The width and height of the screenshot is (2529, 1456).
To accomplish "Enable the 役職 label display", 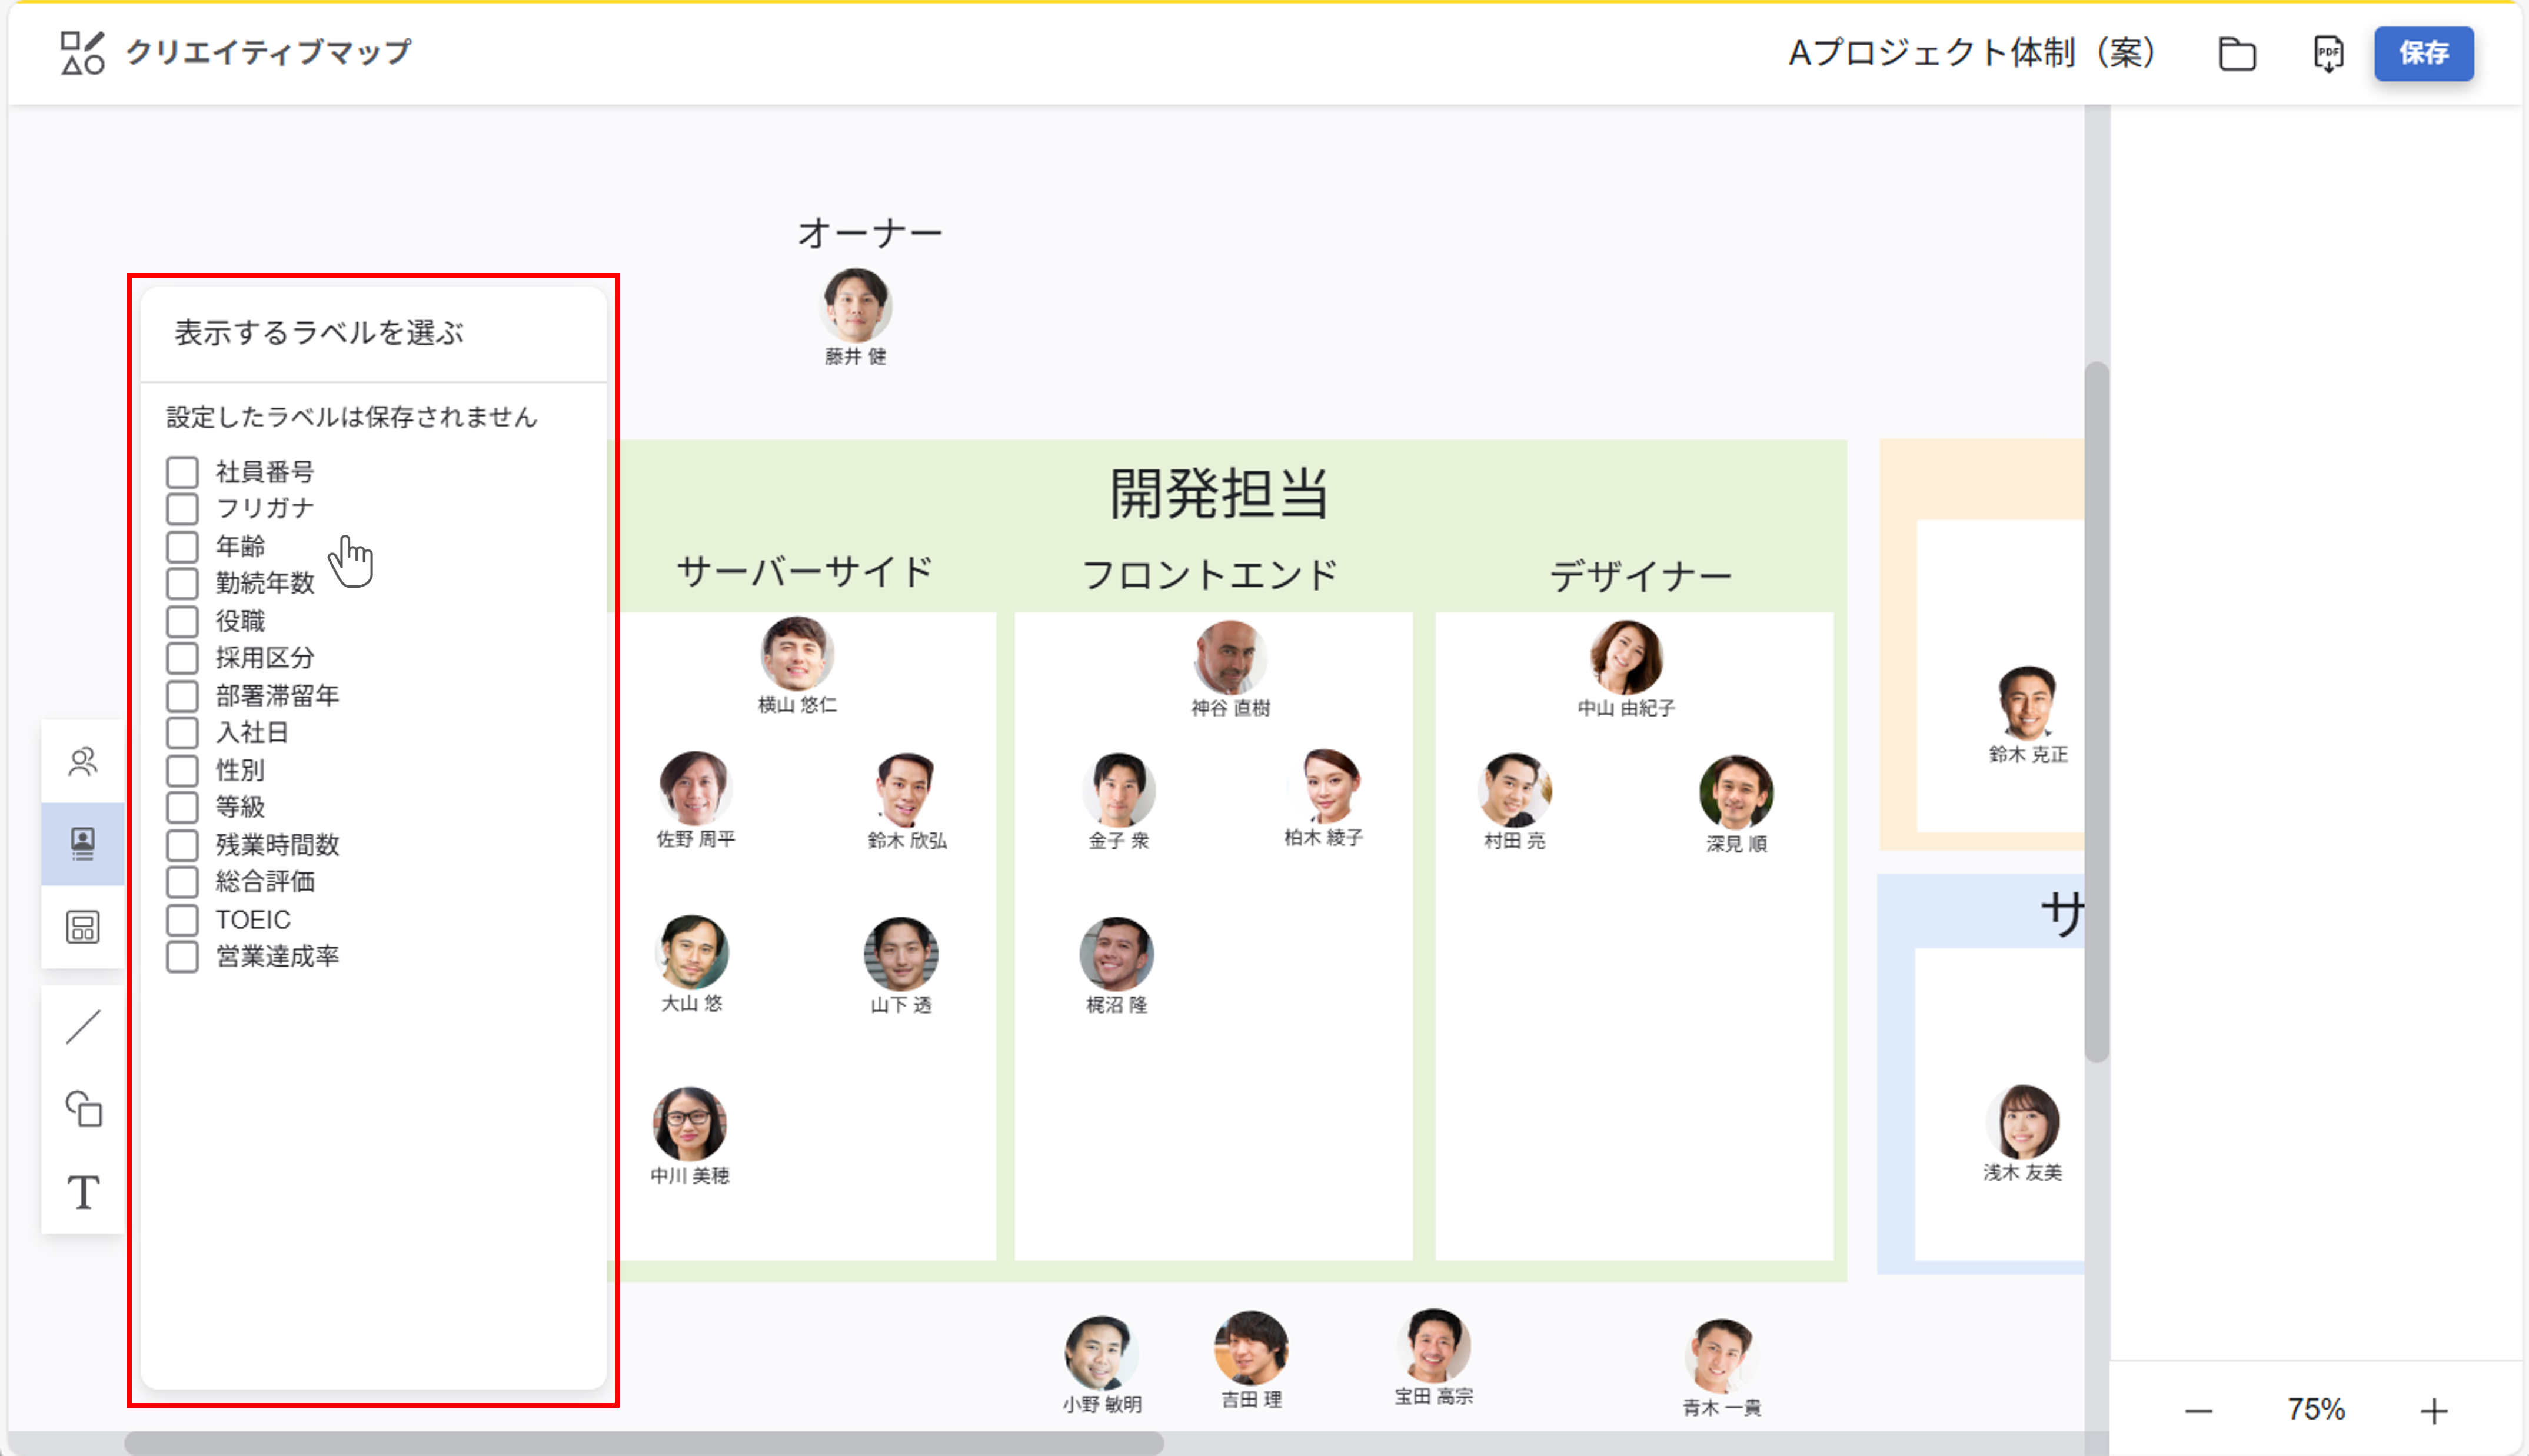I will click(x=182, y=621).
